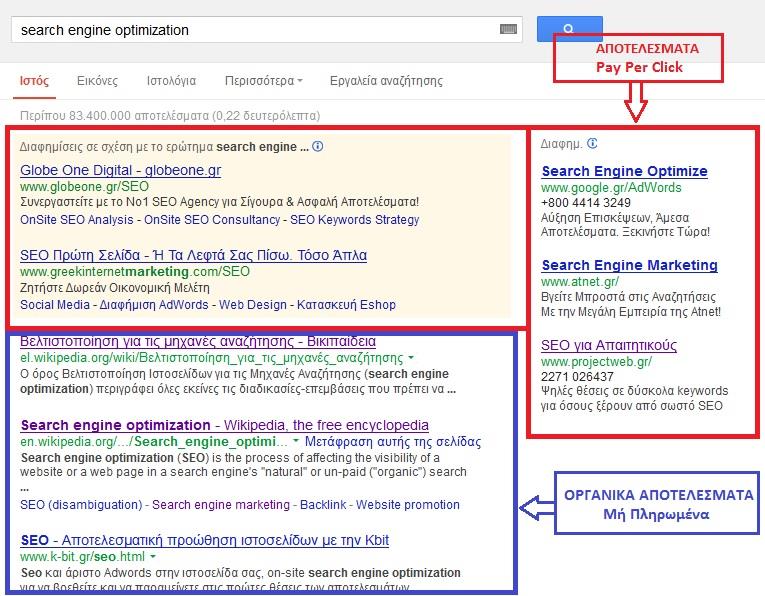Click the phone number 2271 026437
The height and width of the screenshot is (596, 765).
(x=577, y=377)
